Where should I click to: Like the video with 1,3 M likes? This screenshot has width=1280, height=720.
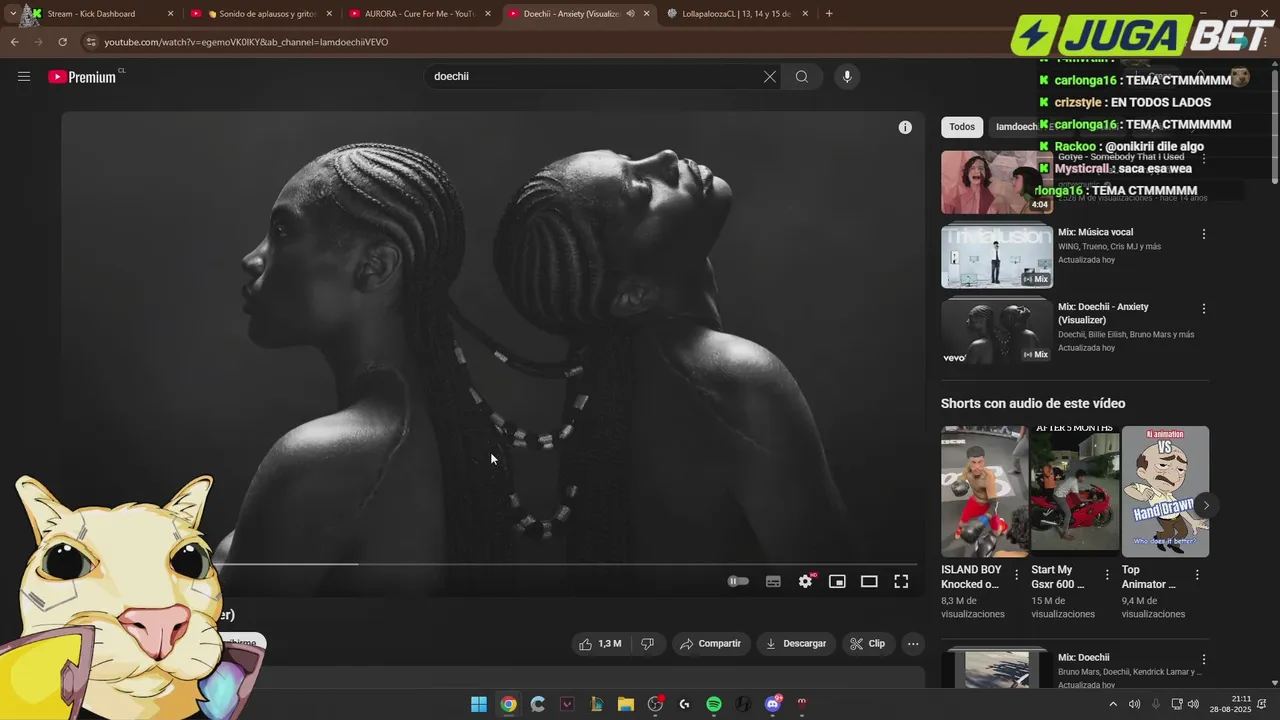(600, 644)
